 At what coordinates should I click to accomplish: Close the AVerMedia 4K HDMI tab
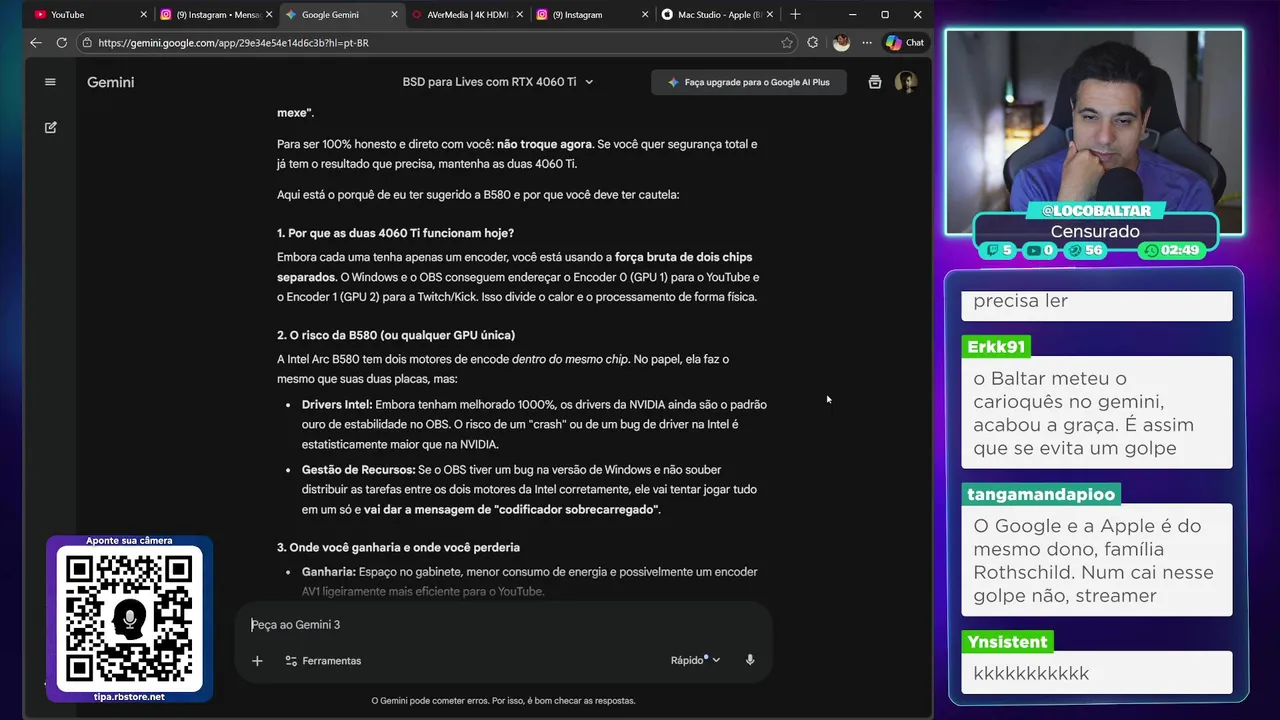(519, 15)
